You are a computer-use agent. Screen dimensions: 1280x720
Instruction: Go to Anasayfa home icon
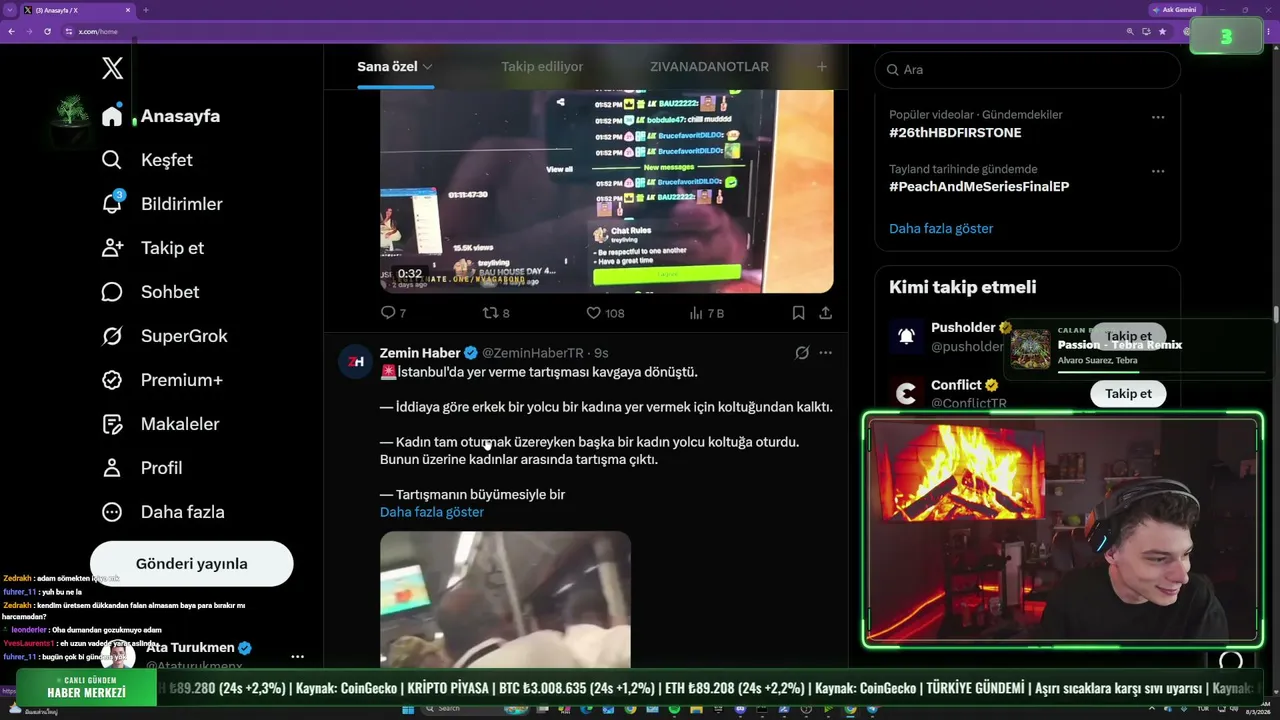pyautogui.click(x=112, y=116)
